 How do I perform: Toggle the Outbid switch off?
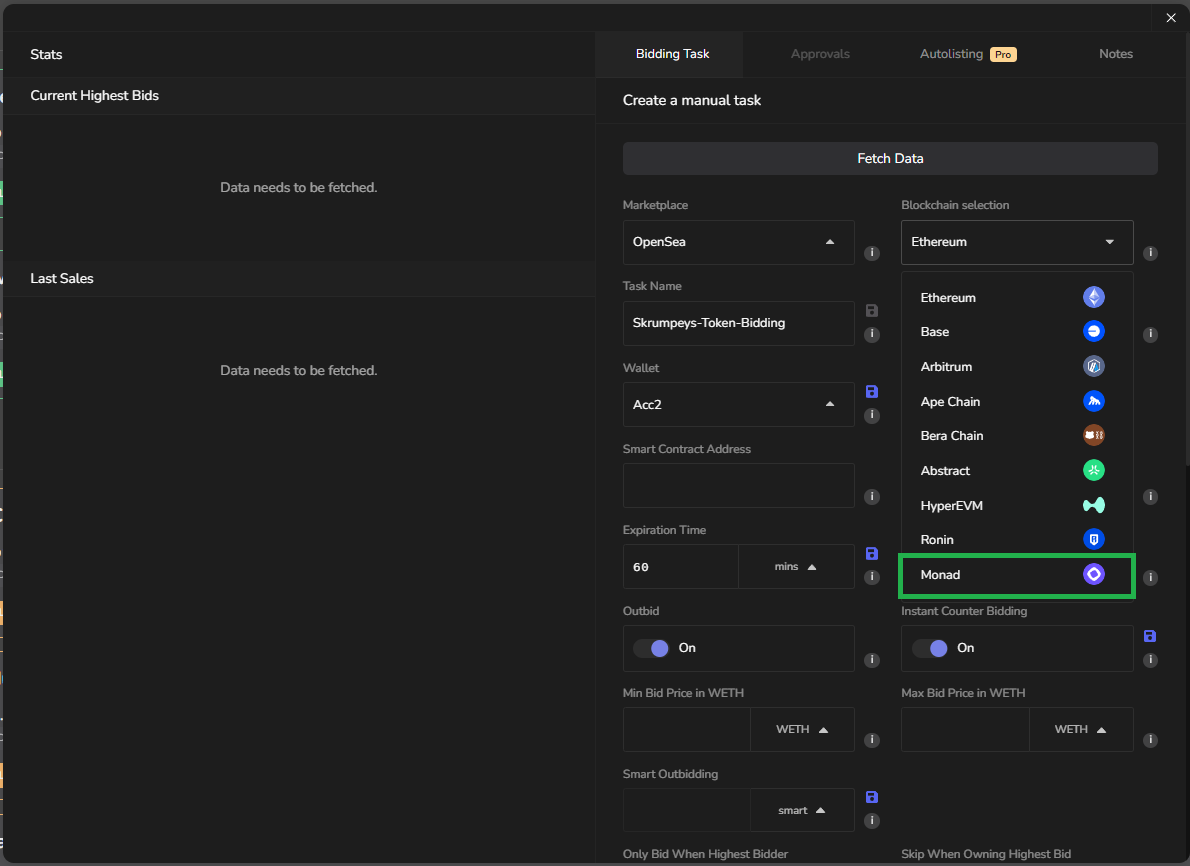pos(651,648)
